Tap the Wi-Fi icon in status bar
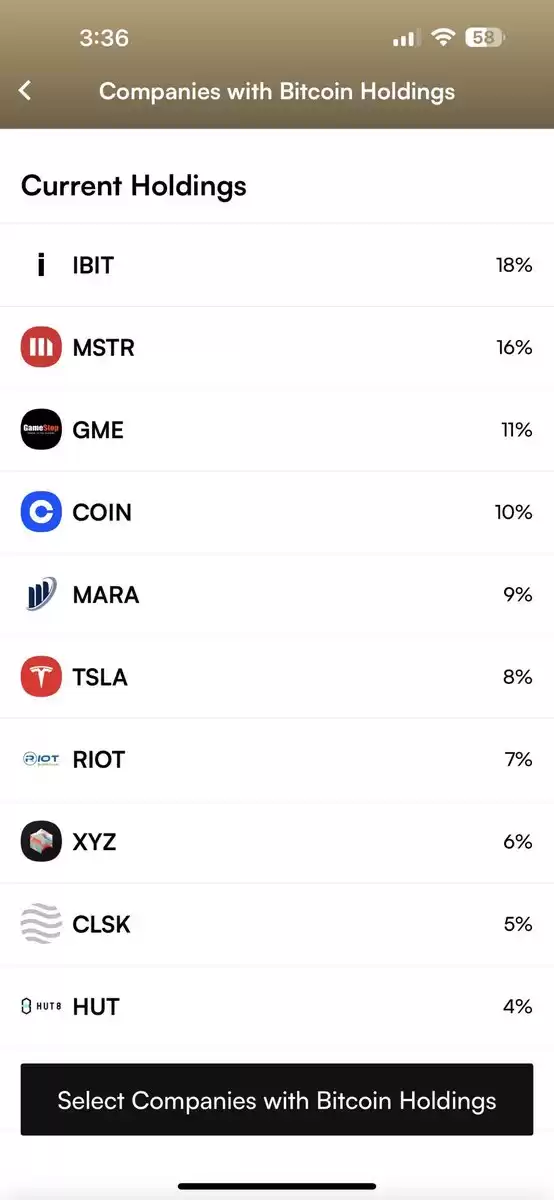The width and height of the screenshot is (554, 1200). coord(442,38)
